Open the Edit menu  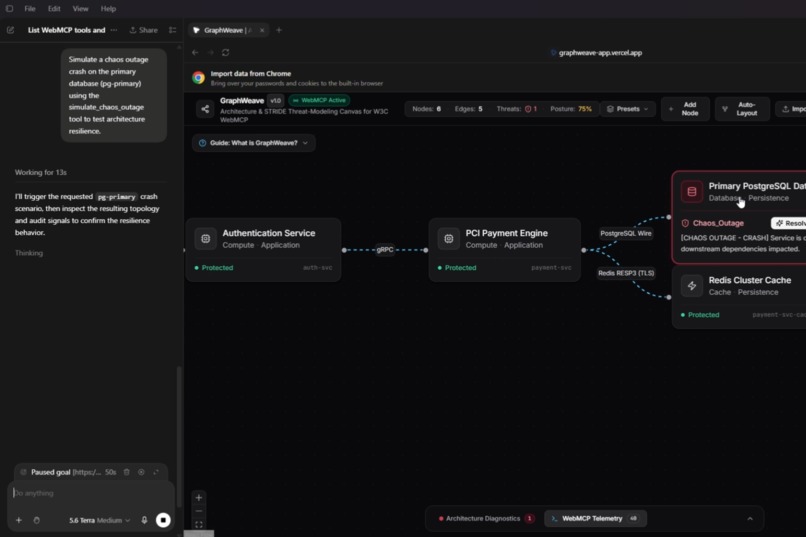point(54,9)
